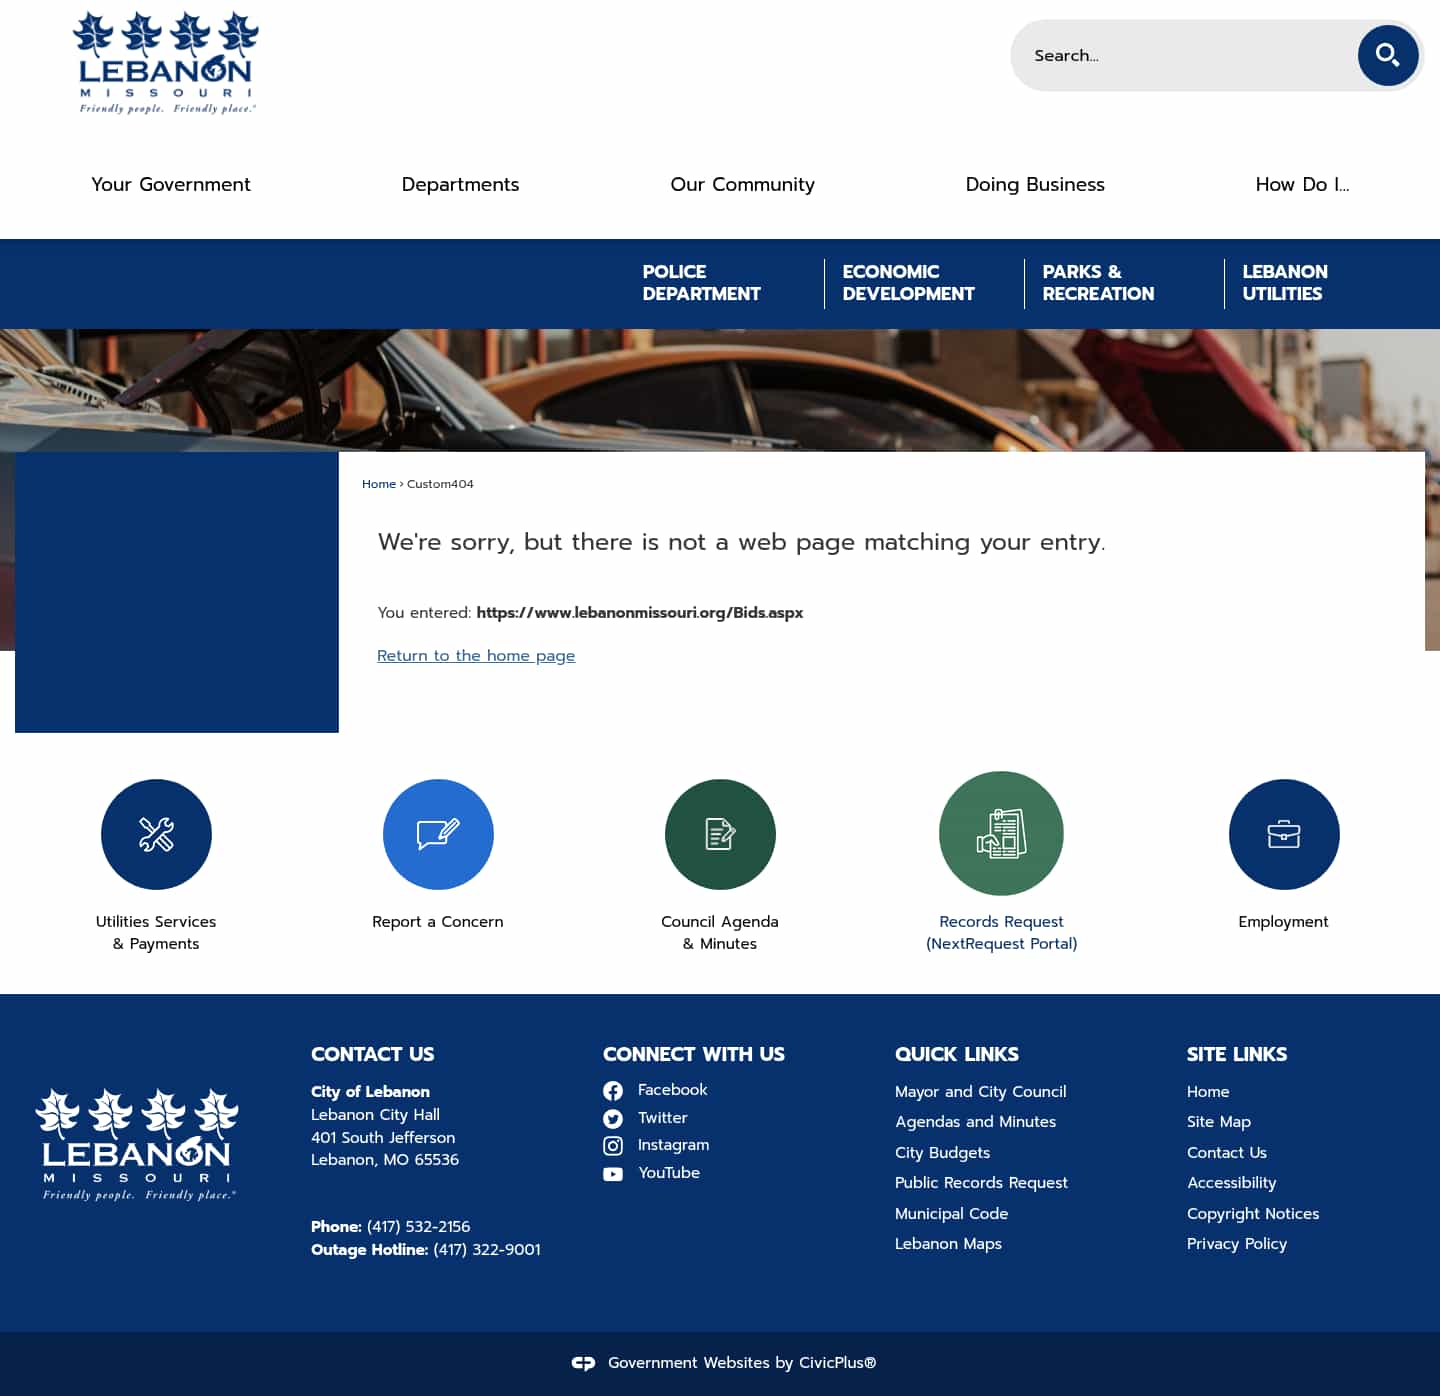The width and height of the screenshot is (1440, 1396).
Task: Click the outage hotline number (417) 322-9001
Action: [x=487, y=1250]
